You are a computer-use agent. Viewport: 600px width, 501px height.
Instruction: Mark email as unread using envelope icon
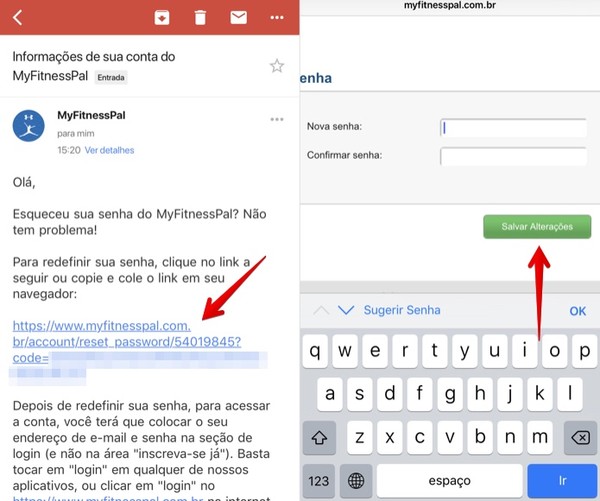(x=238, y=18)
